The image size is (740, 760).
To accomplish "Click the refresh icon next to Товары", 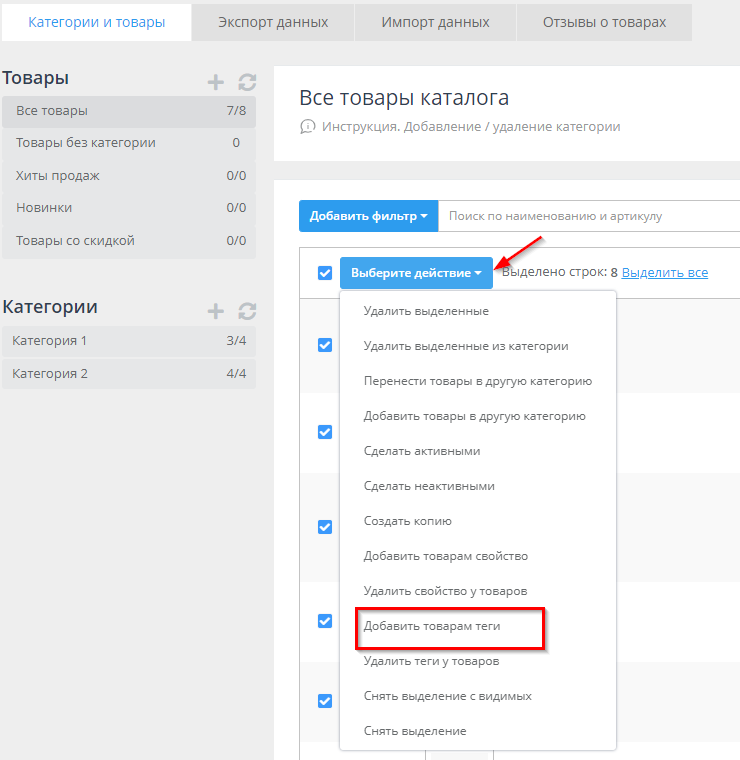I will 247,82.
